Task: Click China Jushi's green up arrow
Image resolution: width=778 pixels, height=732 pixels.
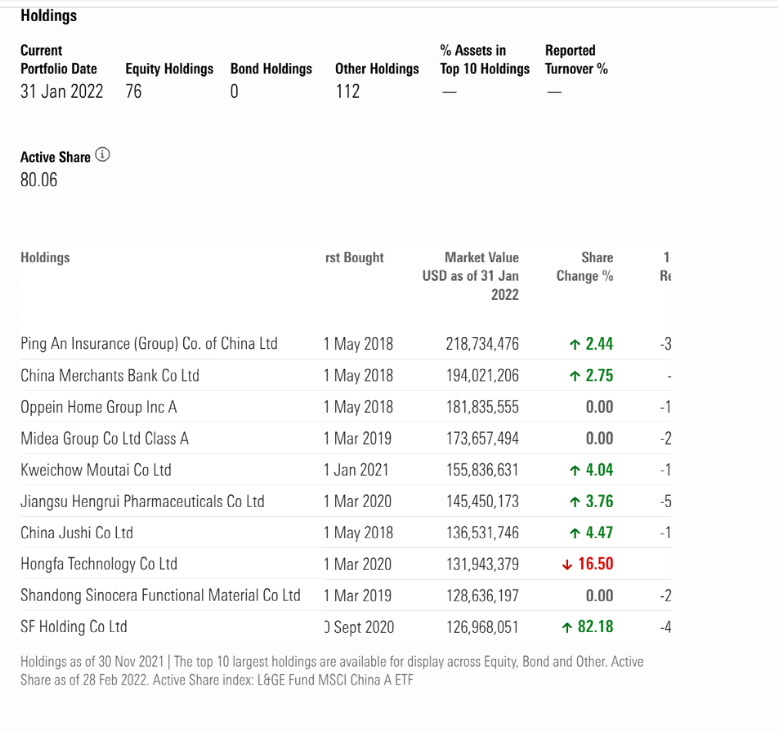Action: 574,534
